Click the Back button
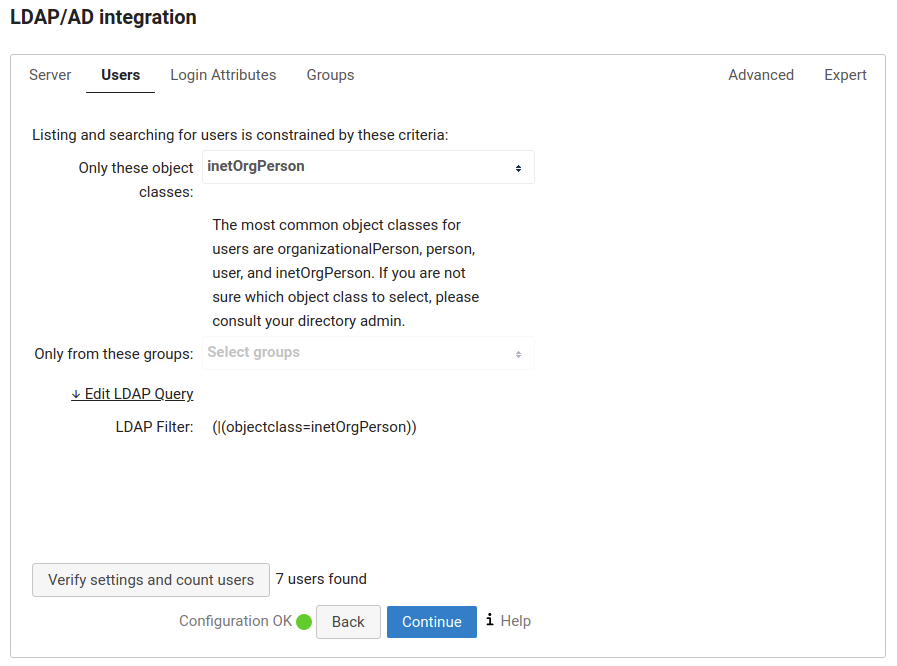The image size is (897, 666). coord(348,622)
